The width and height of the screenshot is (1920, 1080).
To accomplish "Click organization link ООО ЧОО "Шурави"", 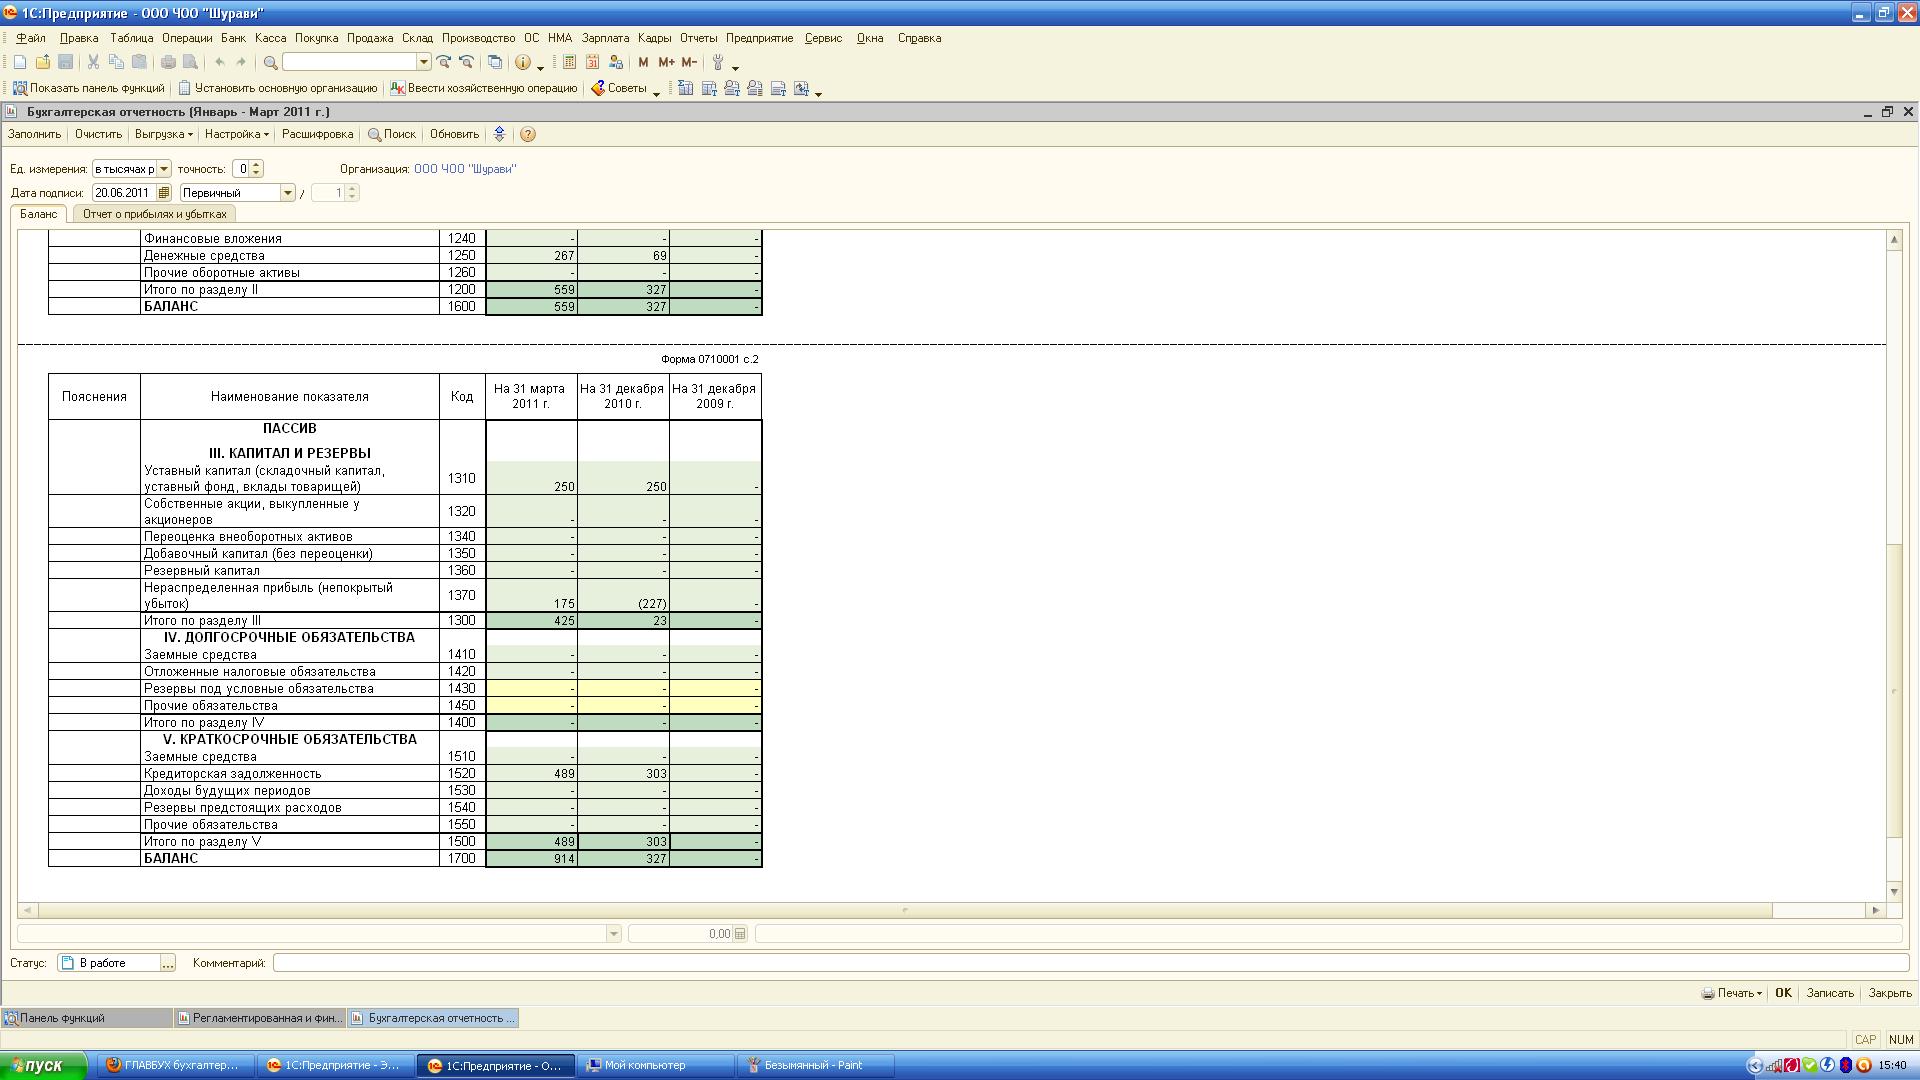I will click(465, 169).
